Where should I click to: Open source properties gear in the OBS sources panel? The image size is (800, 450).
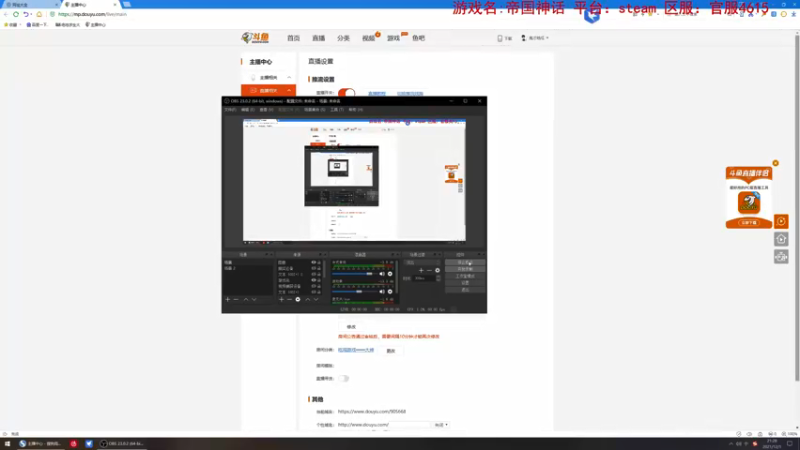pyautogui.click(x=298, y=299)
